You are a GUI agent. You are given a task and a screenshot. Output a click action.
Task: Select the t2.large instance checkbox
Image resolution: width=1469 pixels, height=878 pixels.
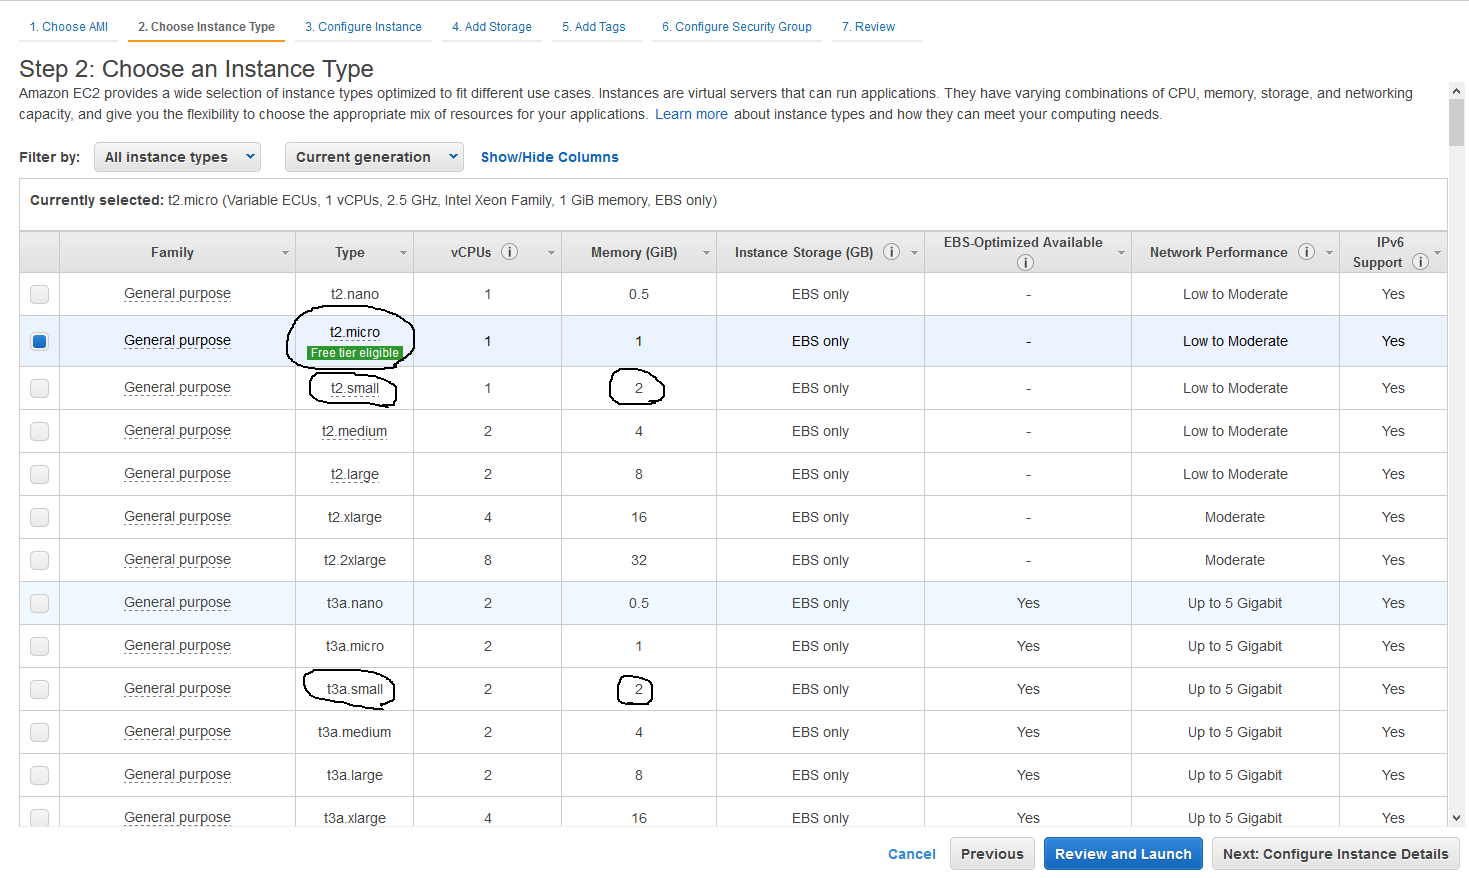(x=39, y=474)
